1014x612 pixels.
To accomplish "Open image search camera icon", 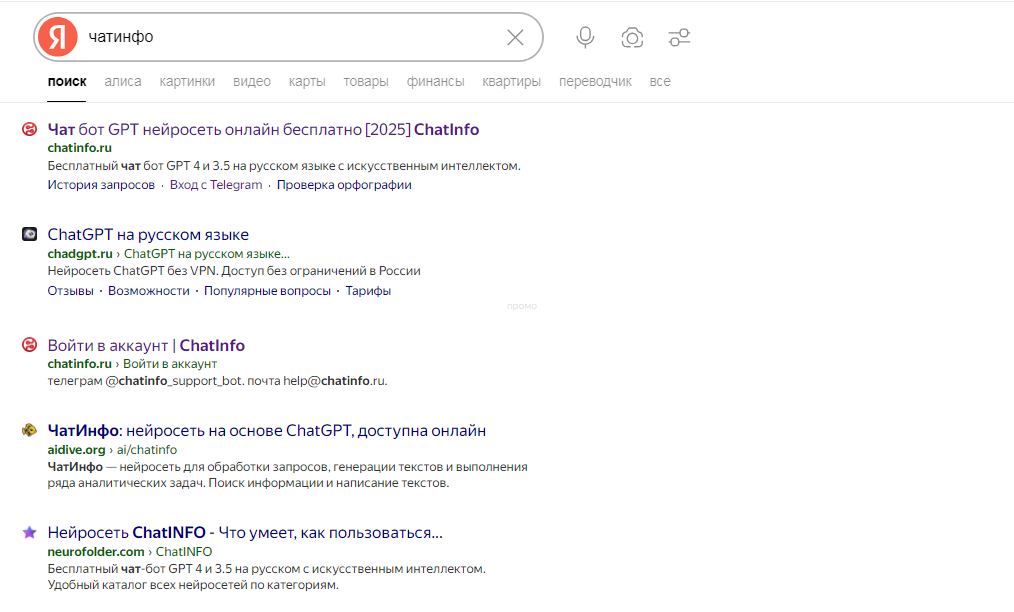I will [632, 38].
